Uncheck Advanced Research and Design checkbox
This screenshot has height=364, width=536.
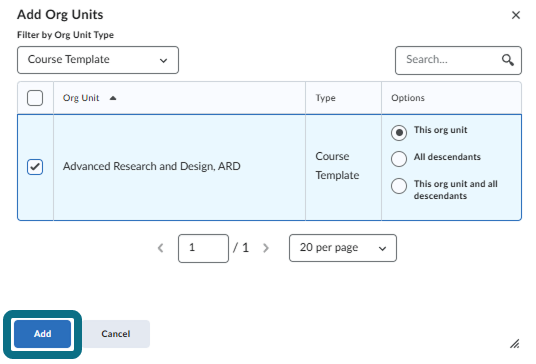35,167
